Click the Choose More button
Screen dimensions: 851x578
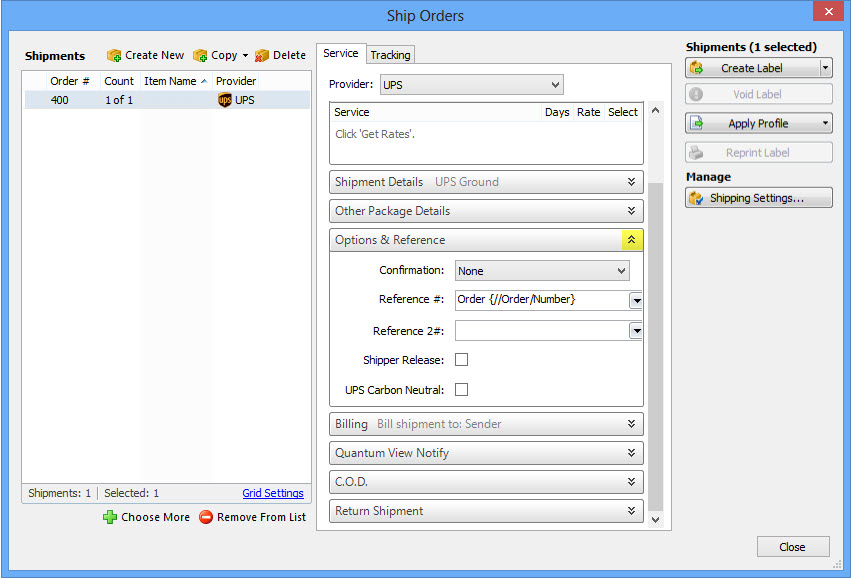(147, 517)
